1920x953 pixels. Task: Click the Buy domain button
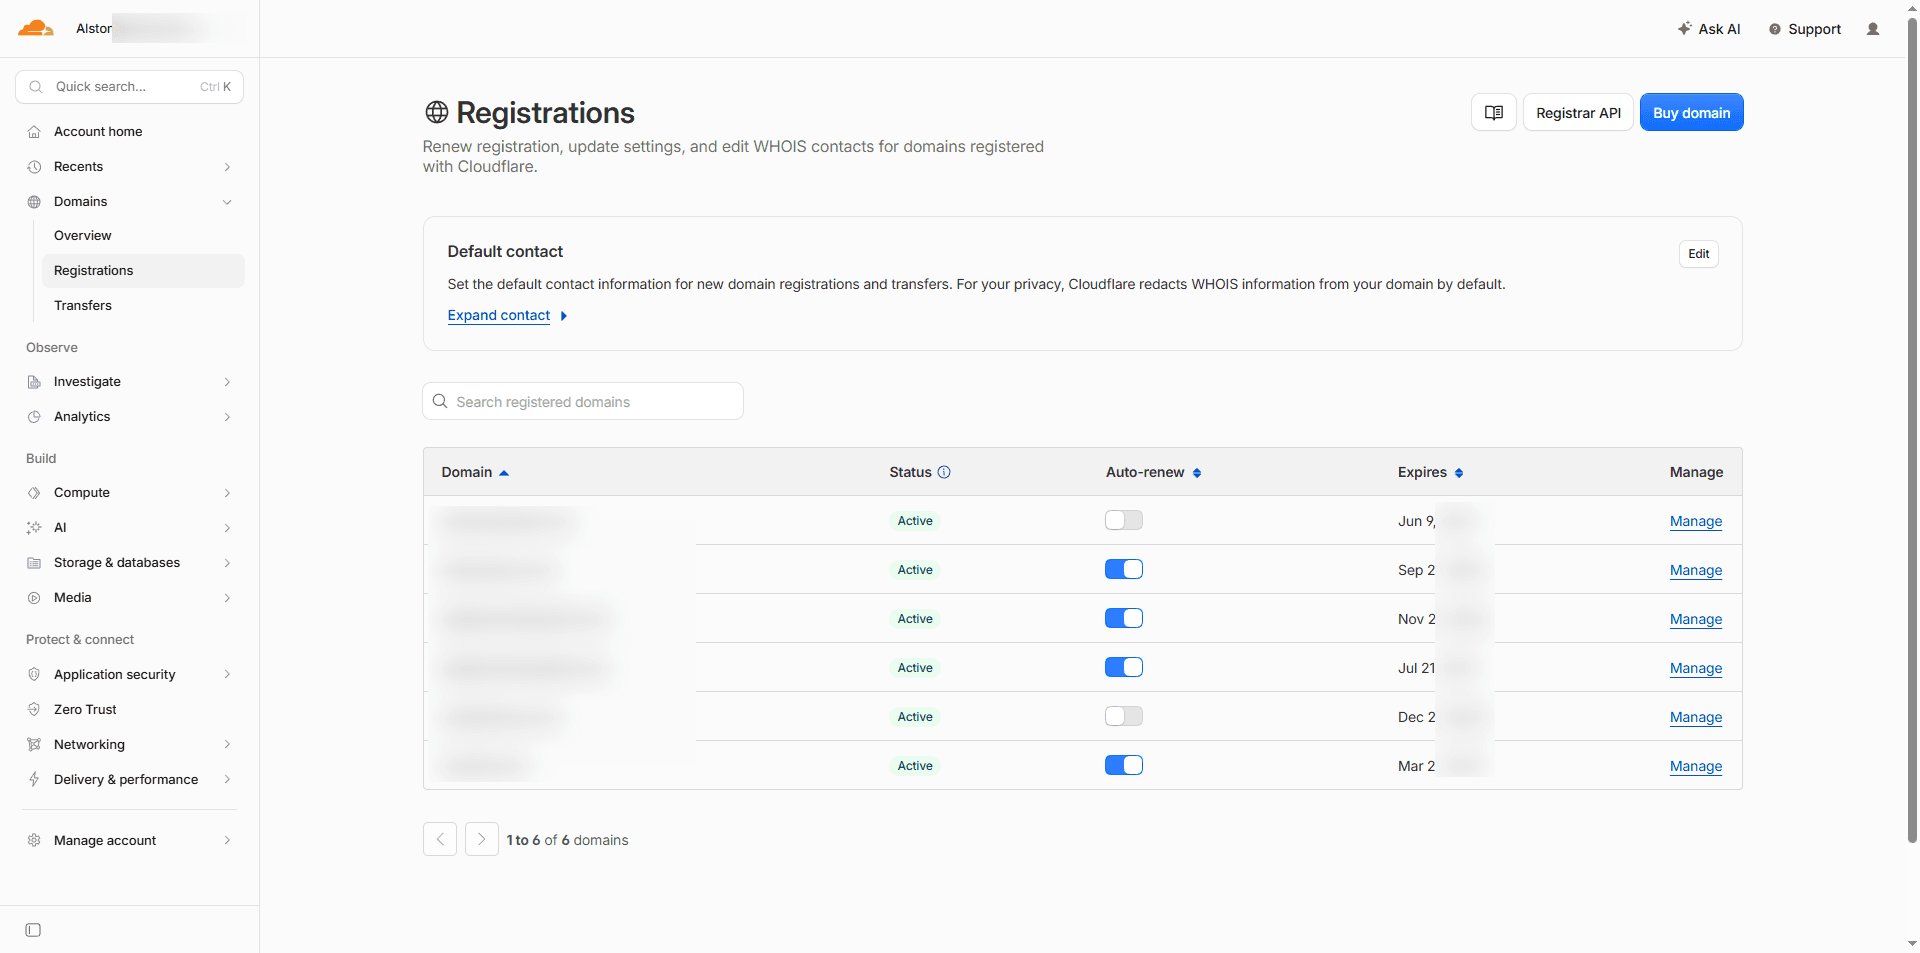click(1691, 113)
